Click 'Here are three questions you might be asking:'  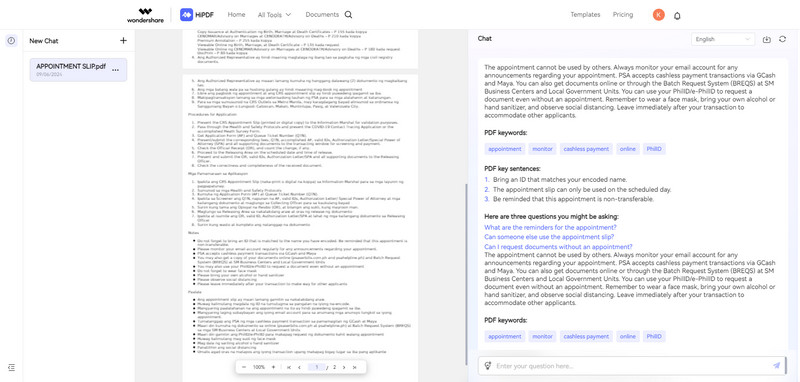pos(552,216)
